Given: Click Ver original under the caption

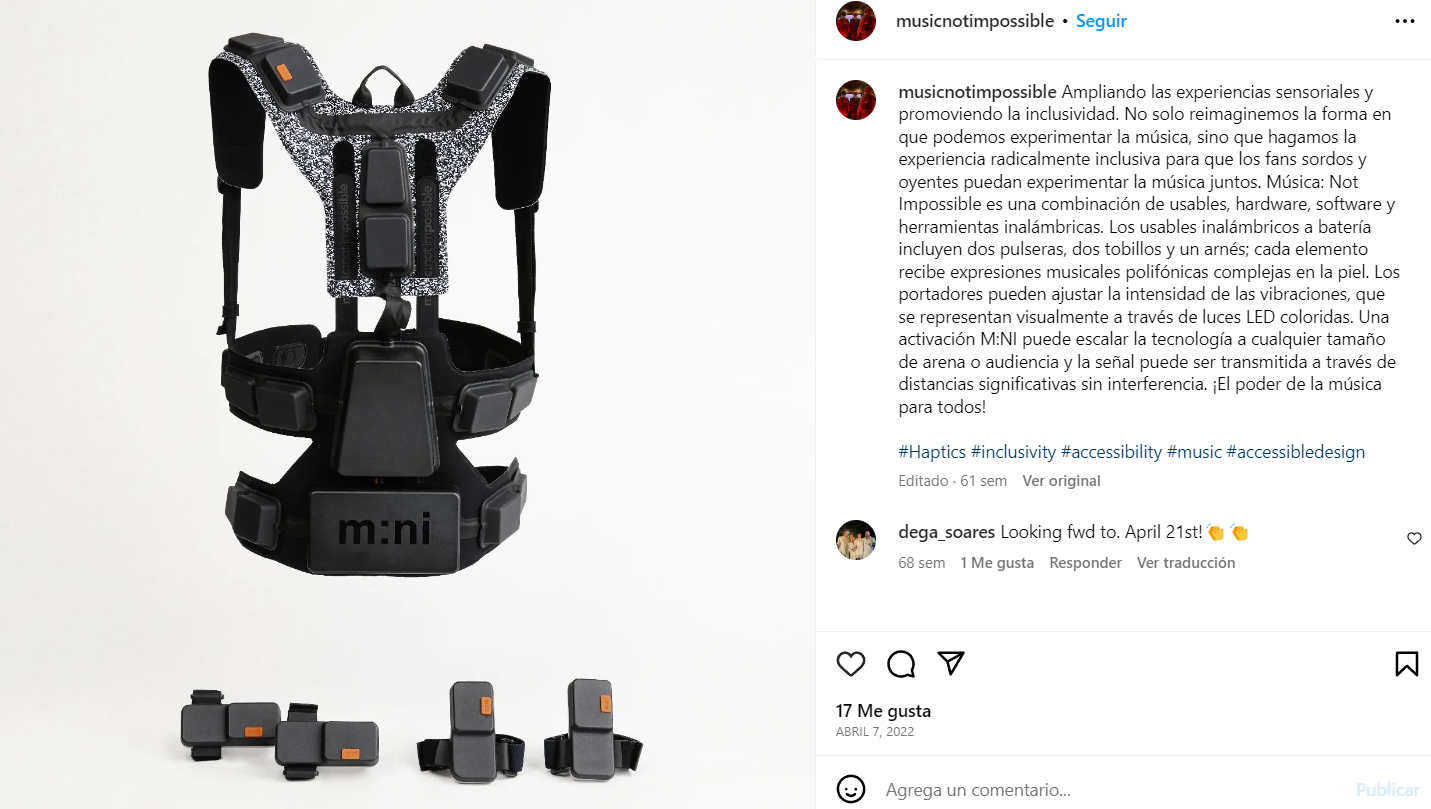Looking at the screenshot, I should 1061,481.
